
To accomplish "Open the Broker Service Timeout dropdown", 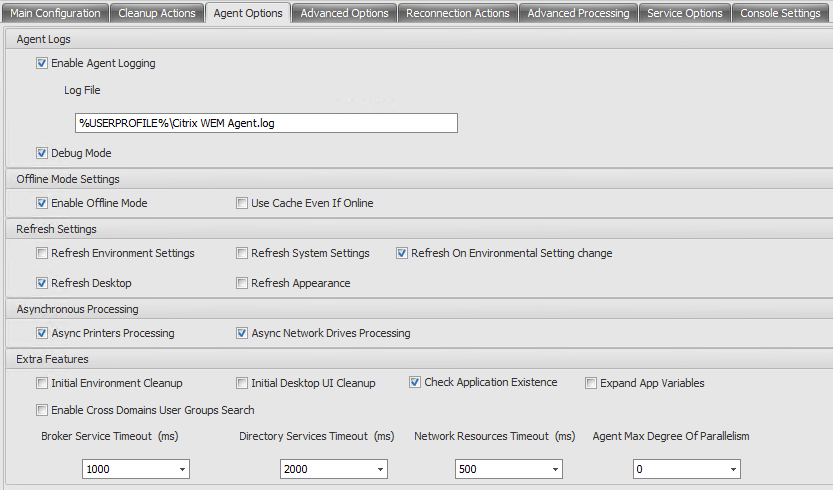I will pos(182,469).
